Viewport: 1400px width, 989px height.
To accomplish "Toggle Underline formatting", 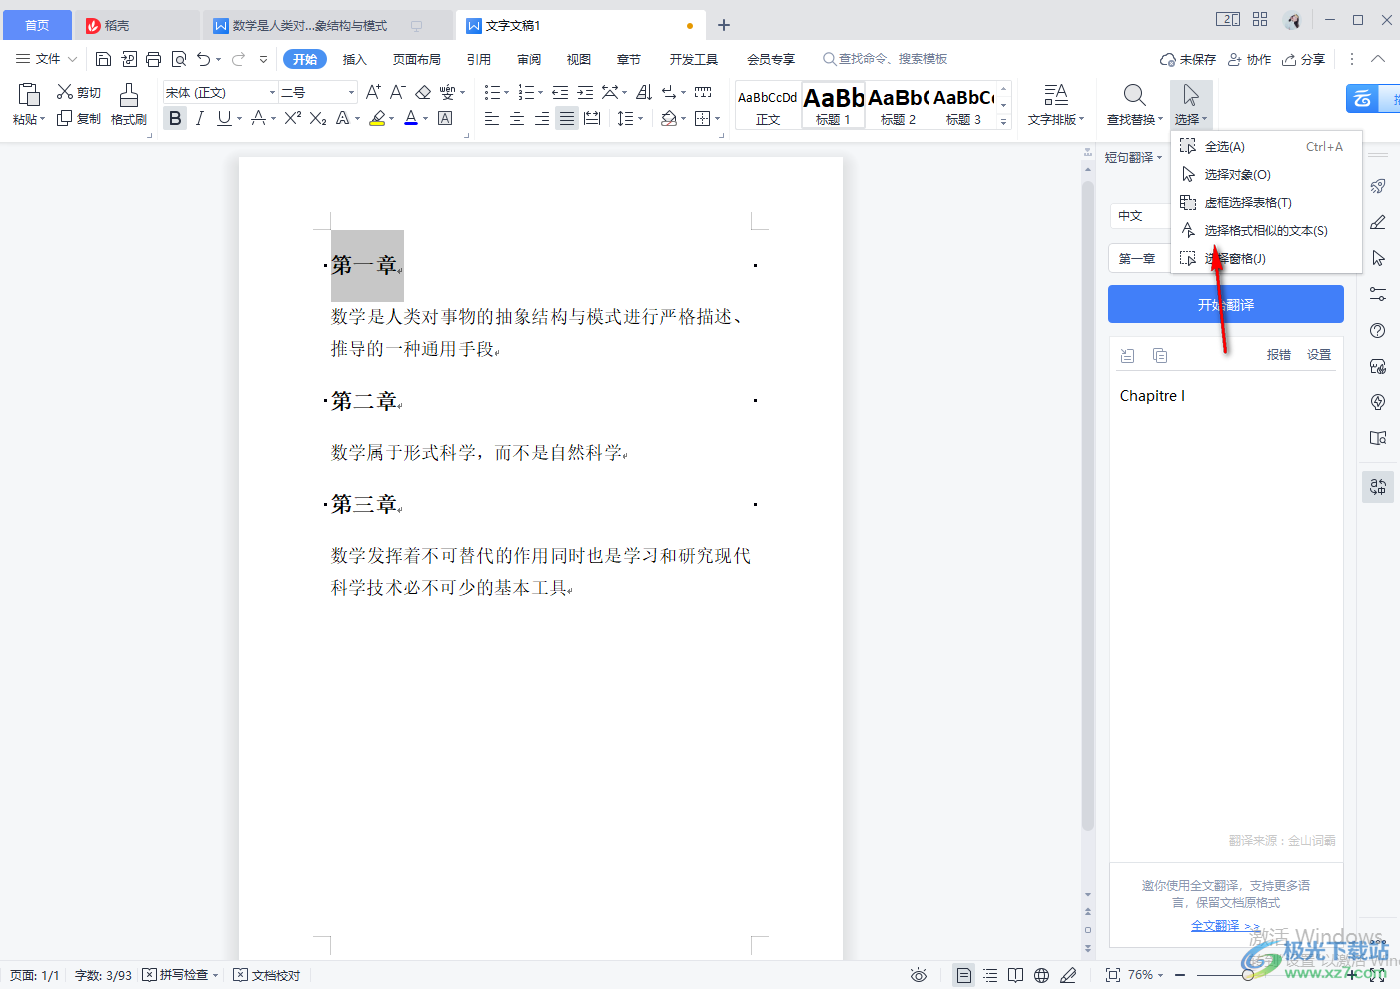I will coord(224,118).
